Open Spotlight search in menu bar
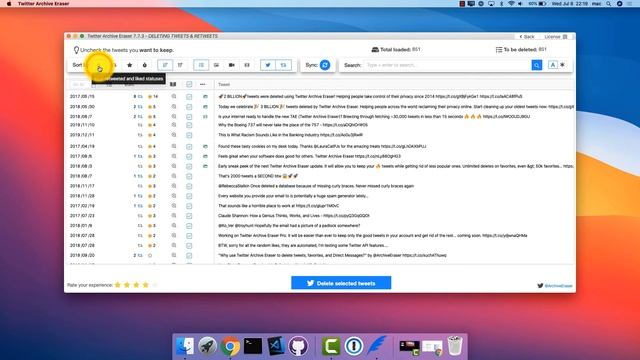The height and width of the screenshot is (360, 640). (x=608, y=3)
